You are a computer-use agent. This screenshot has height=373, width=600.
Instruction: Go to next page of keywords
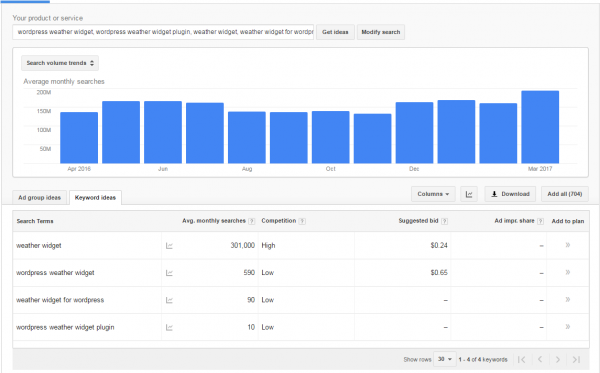point(558,360)
